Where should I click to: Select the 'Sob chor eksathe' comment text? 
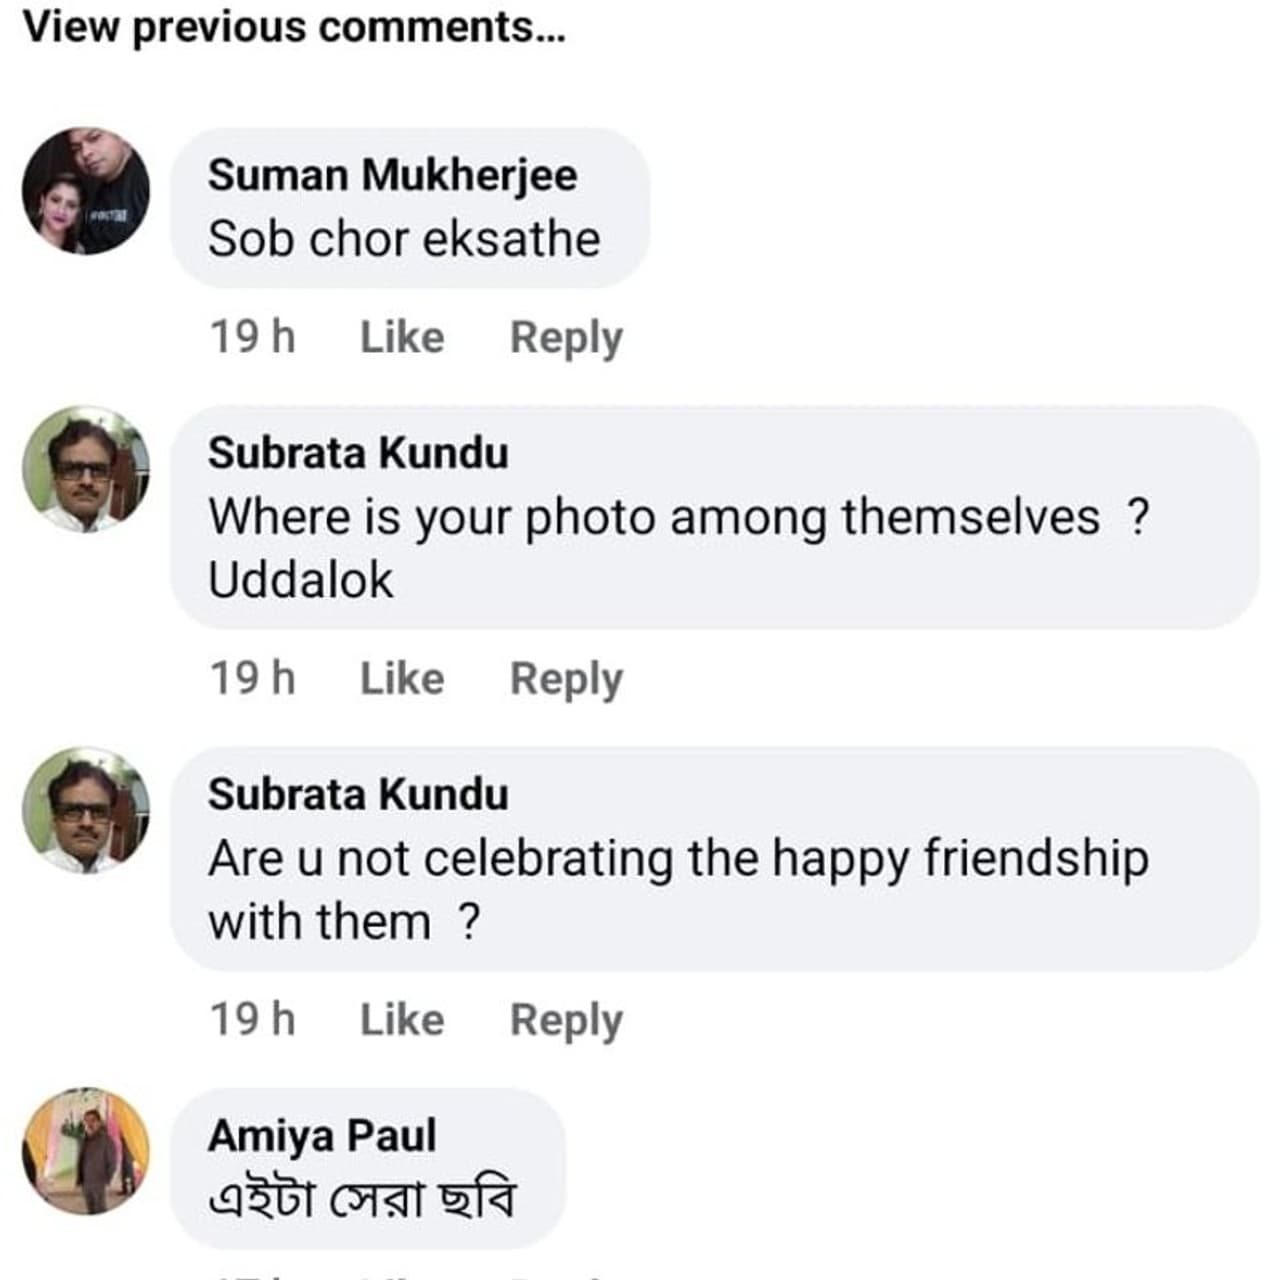[x=404, y=240]
